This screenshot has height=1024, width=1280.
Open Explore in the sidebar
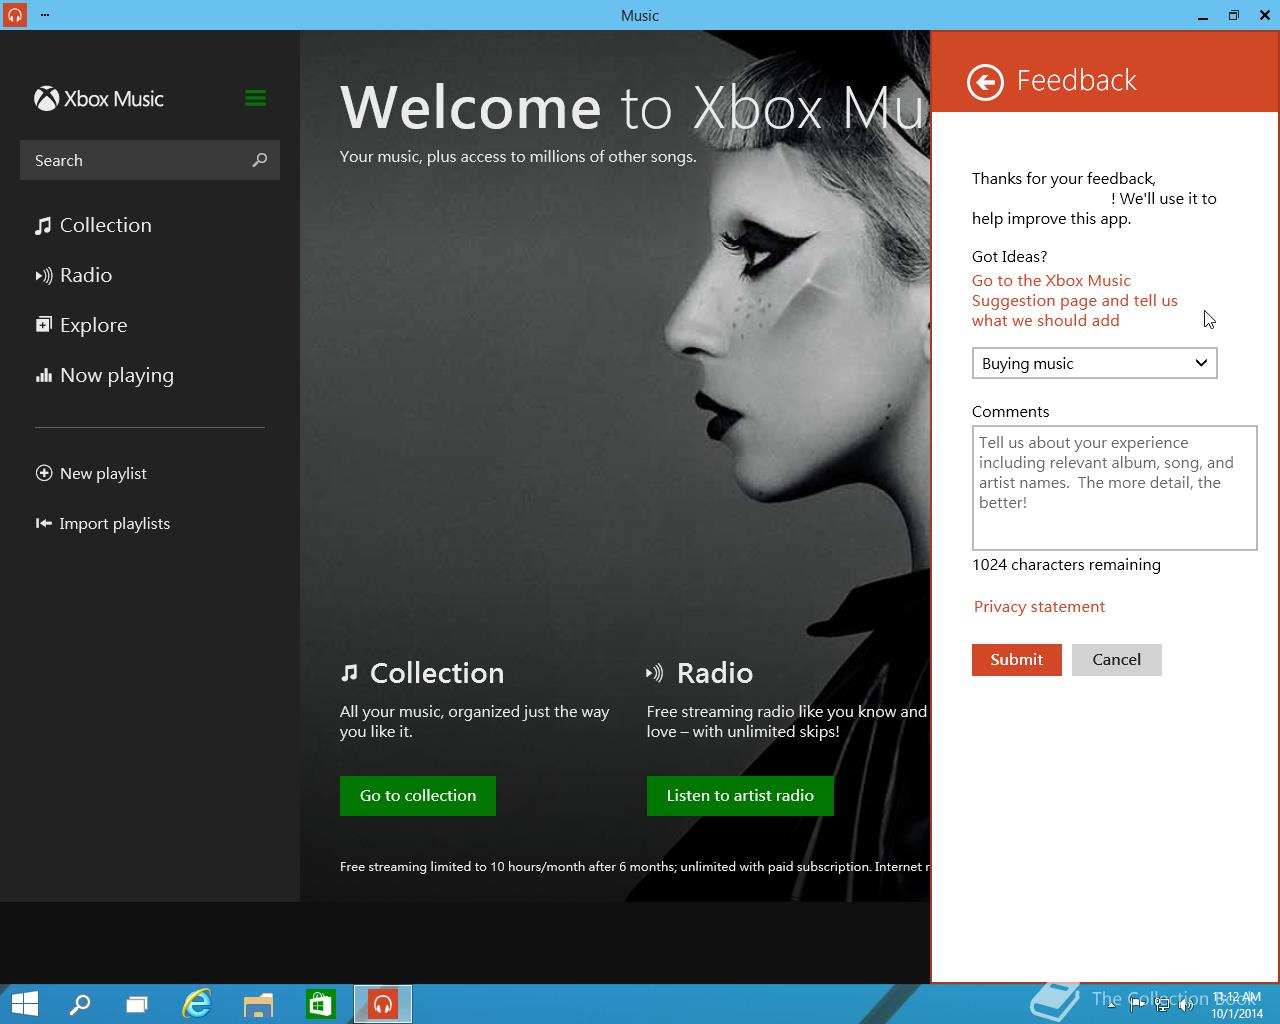click(82, 325)
